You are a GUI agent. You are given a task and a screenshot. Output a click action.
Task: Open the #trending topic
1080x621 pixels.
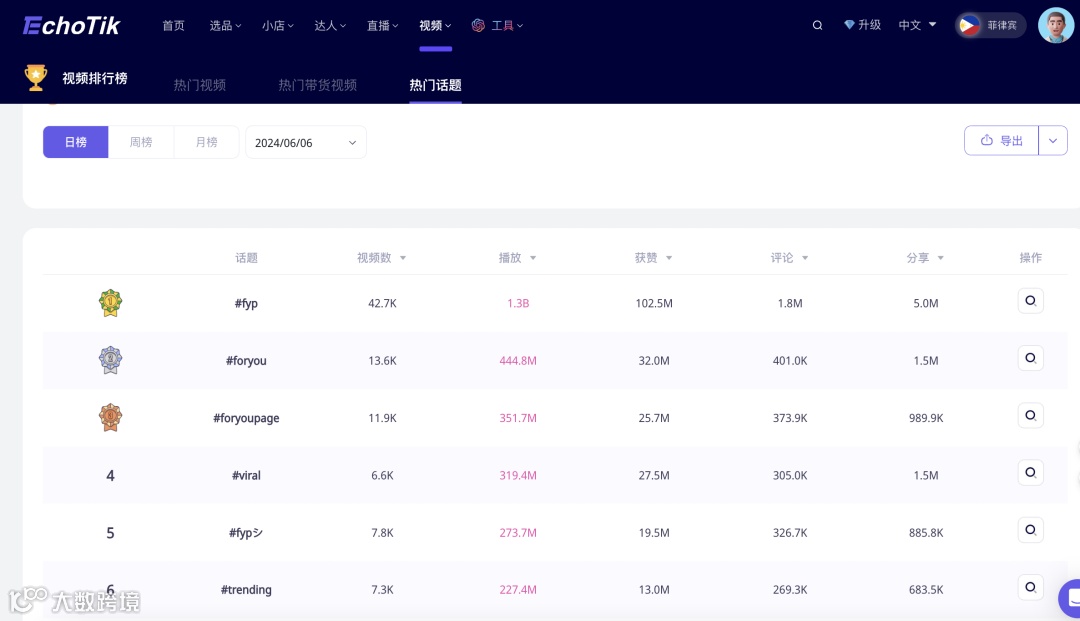(x=246, y=589)
